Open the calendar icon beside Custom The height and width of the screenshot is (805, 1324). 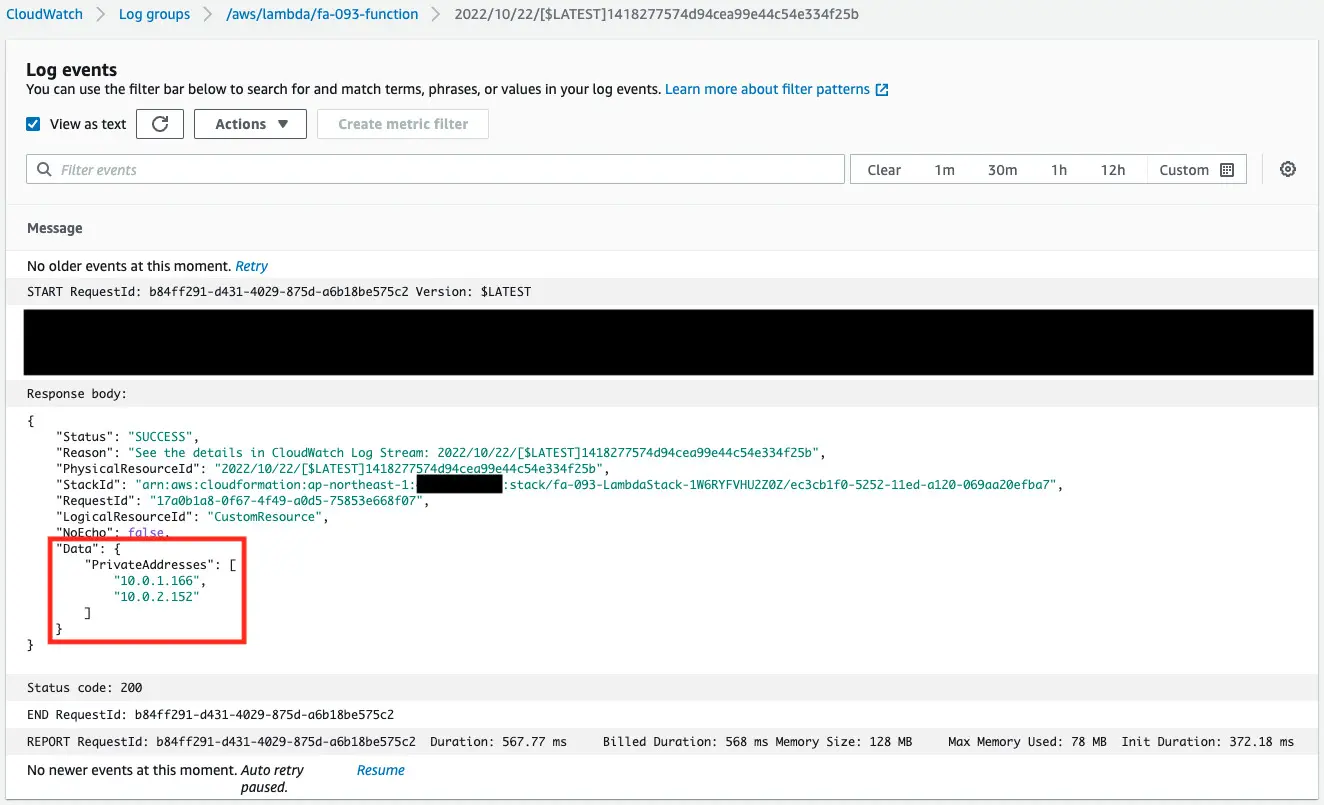point(1230,169)
